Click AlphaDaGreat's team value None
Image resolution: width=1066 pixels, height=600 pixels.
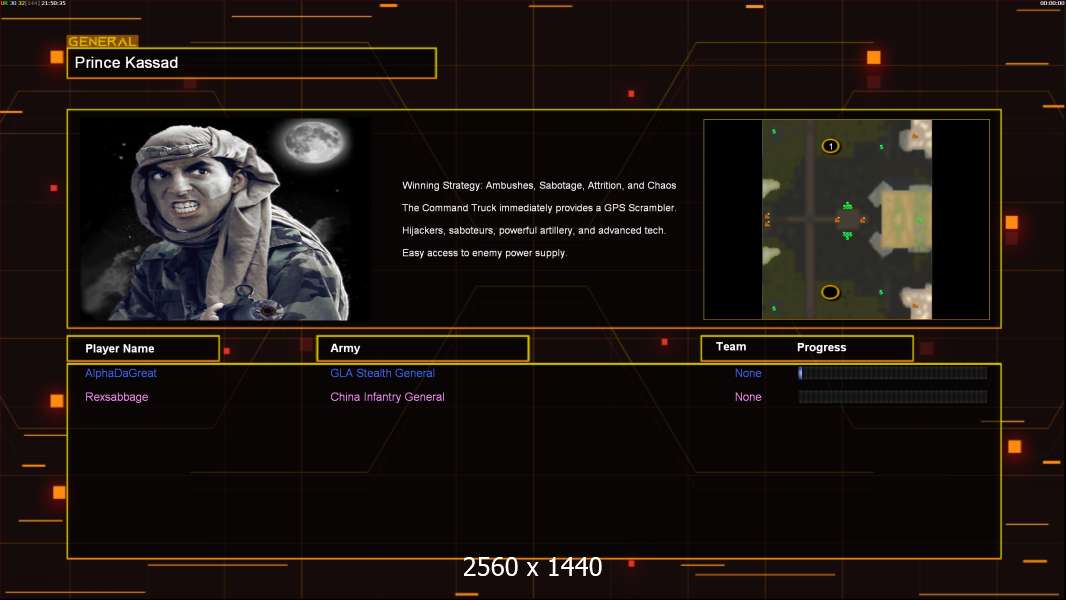pyautogui.click(x=748, y=373)
